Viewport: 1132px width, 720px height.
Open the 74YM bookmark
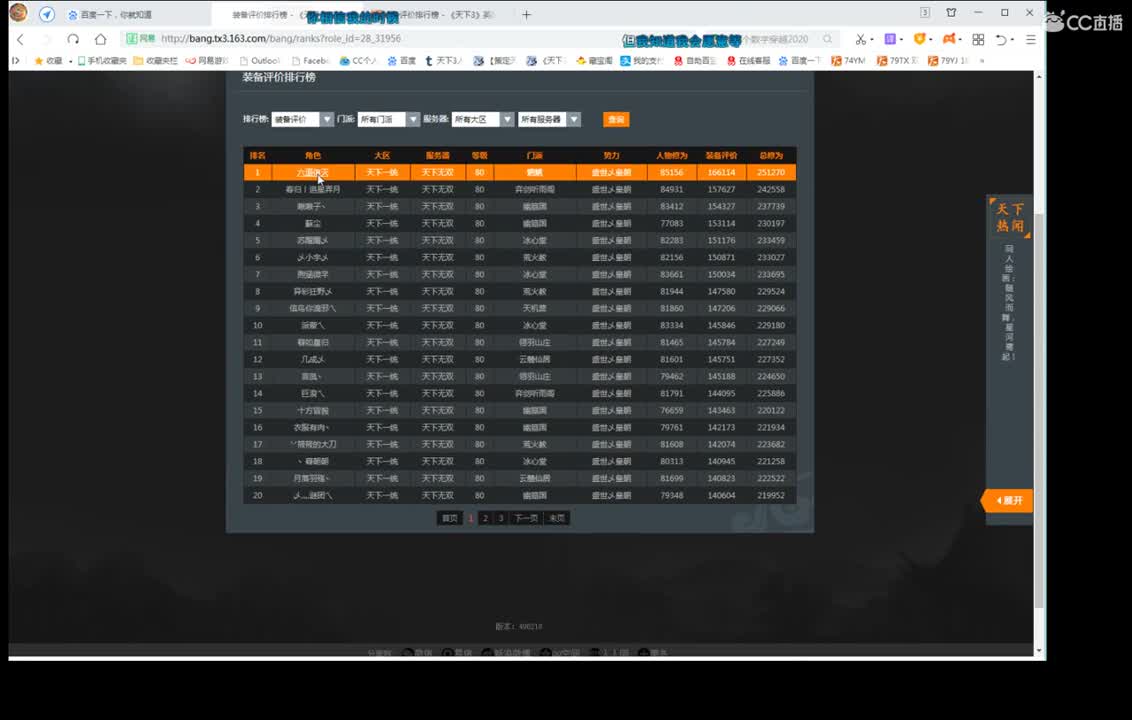coord(848,61)
